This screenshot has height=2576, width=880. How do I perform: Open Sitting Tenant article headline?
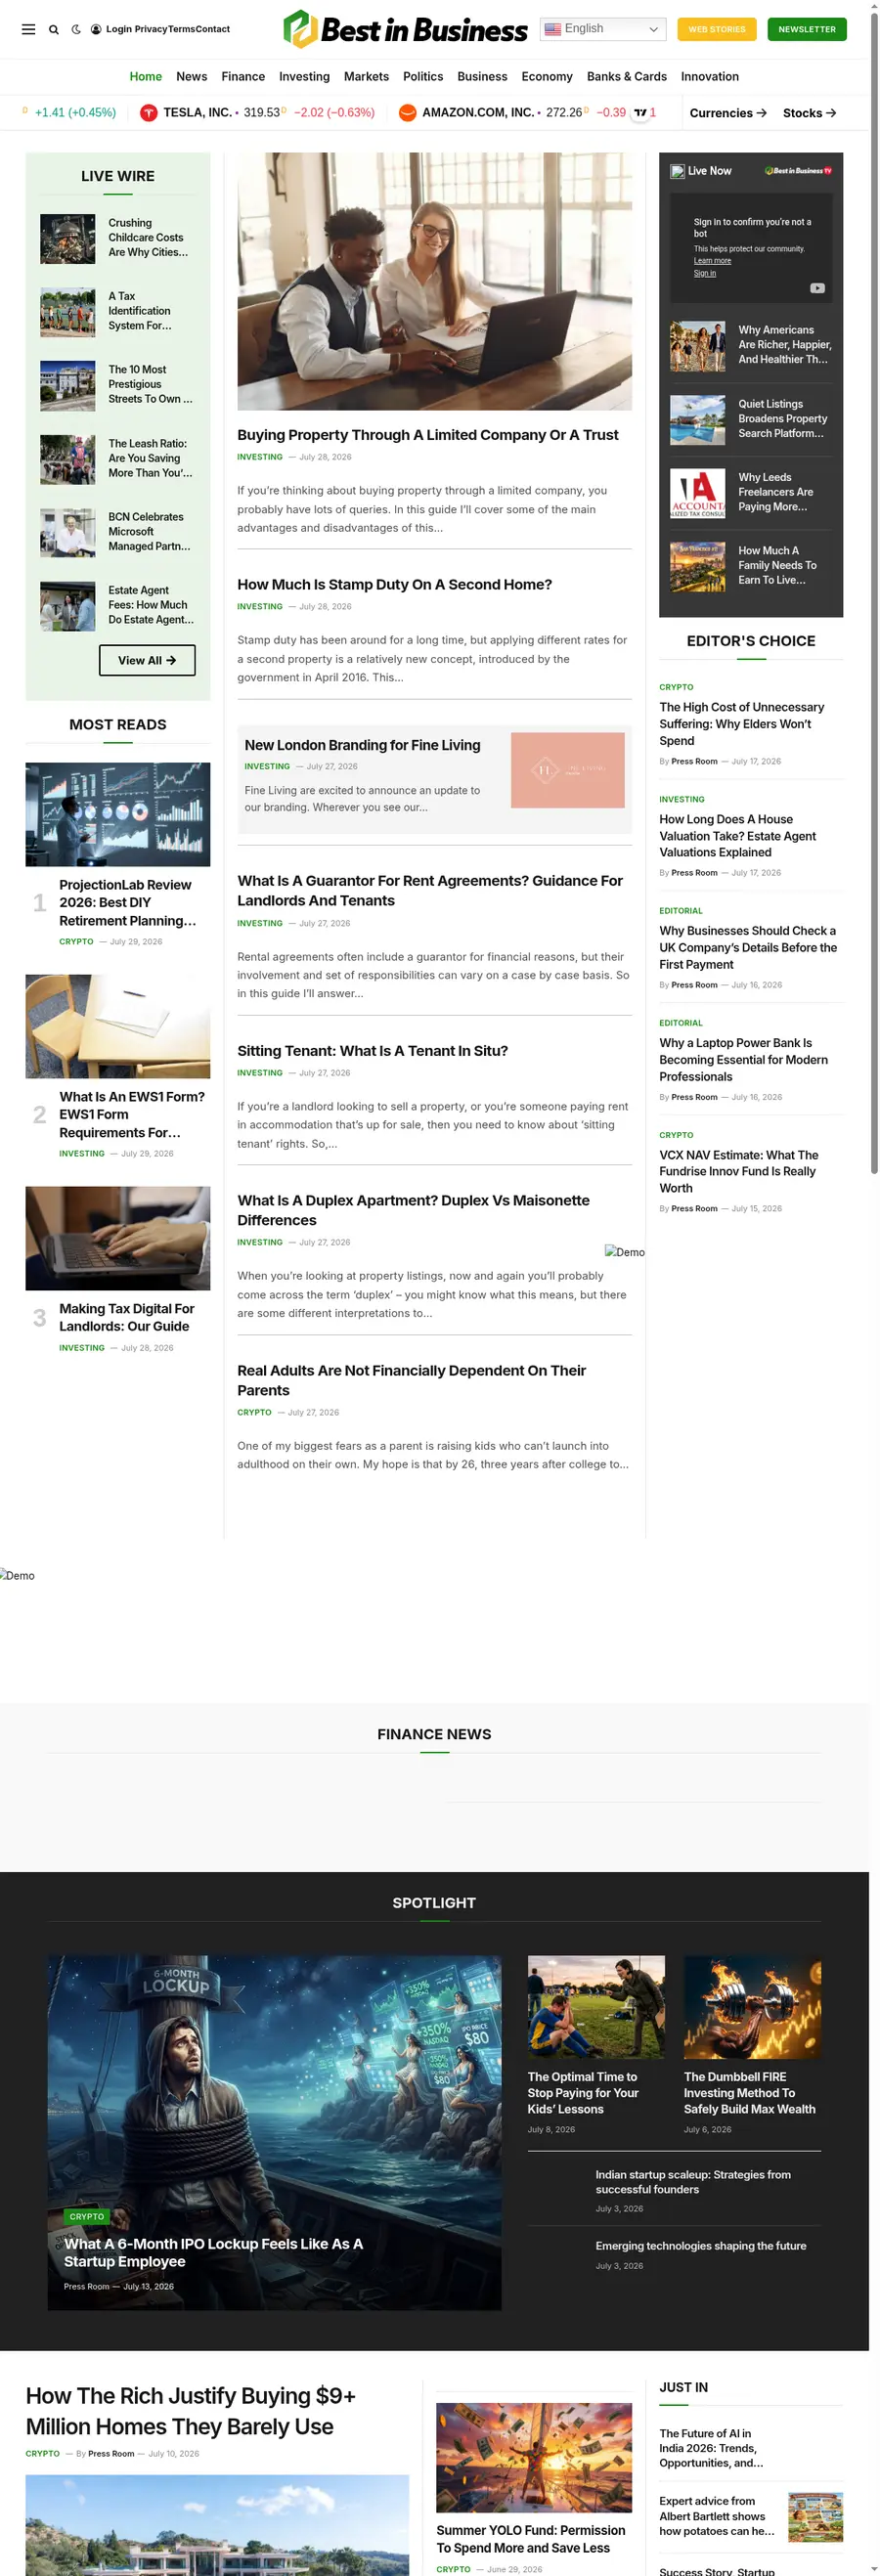tap(372, 1051)
